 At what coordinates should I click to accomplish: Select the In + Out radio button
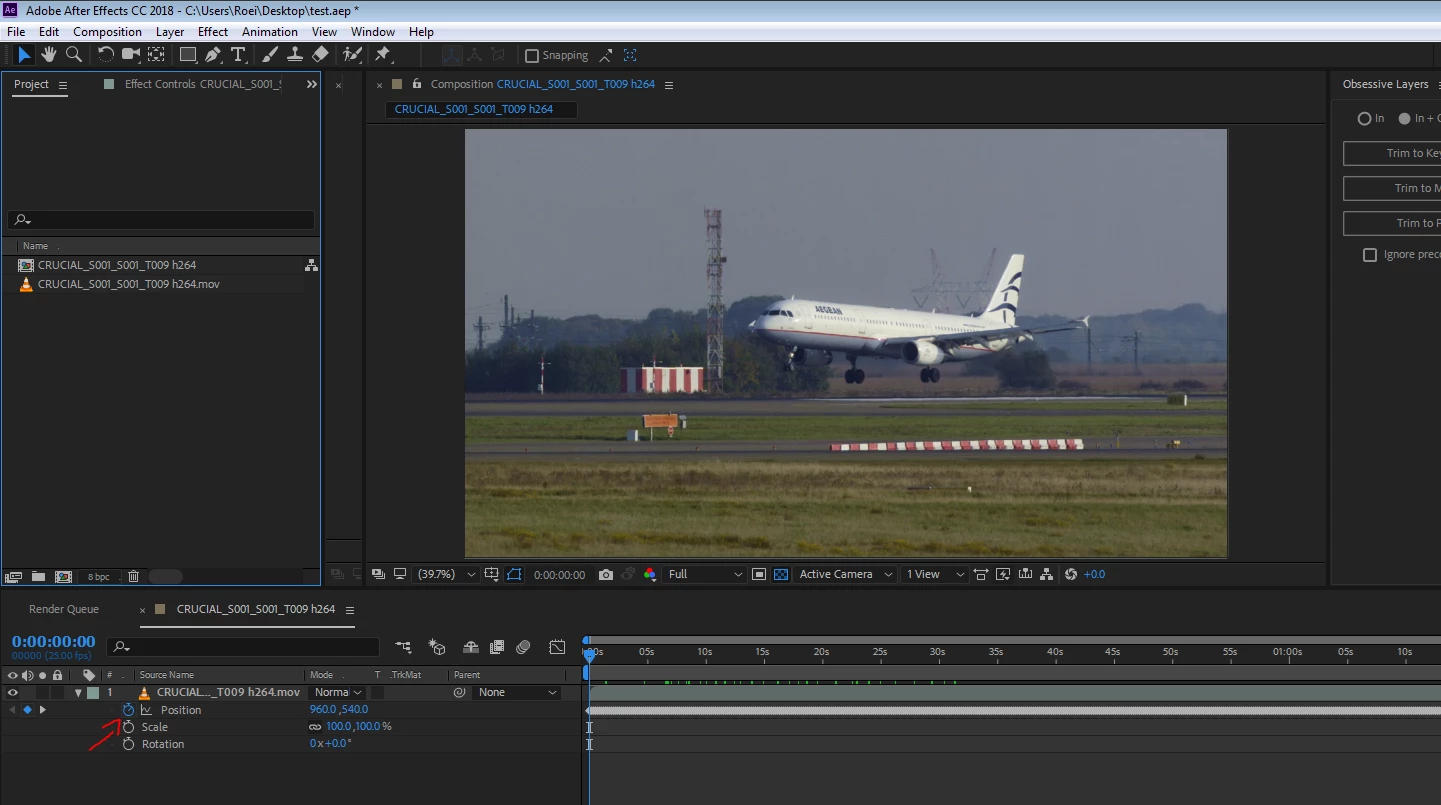click(1404, 118)
